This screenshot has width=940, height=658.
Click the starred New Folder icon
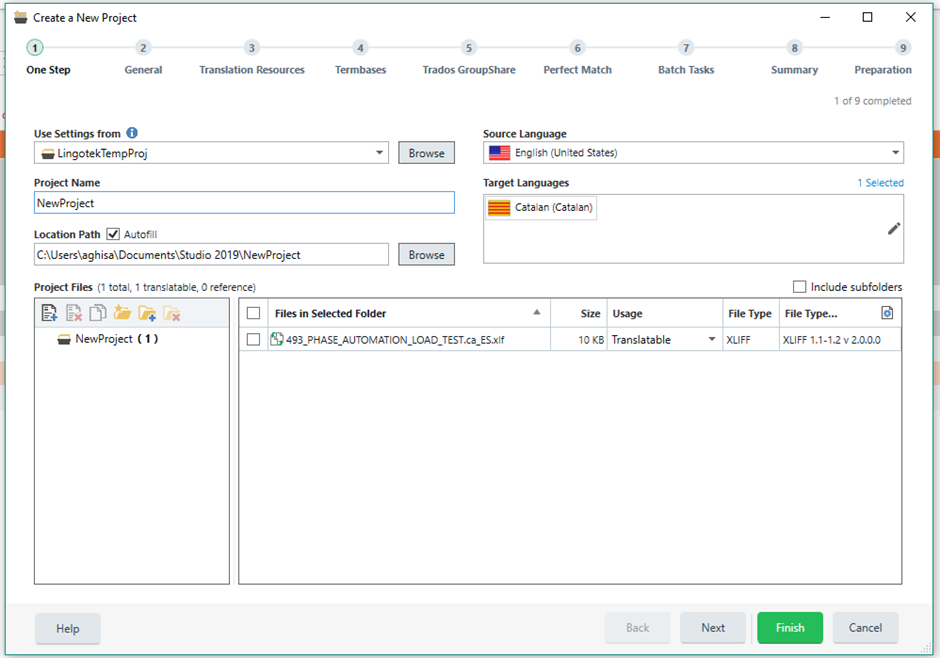click(x=122, y=313)
